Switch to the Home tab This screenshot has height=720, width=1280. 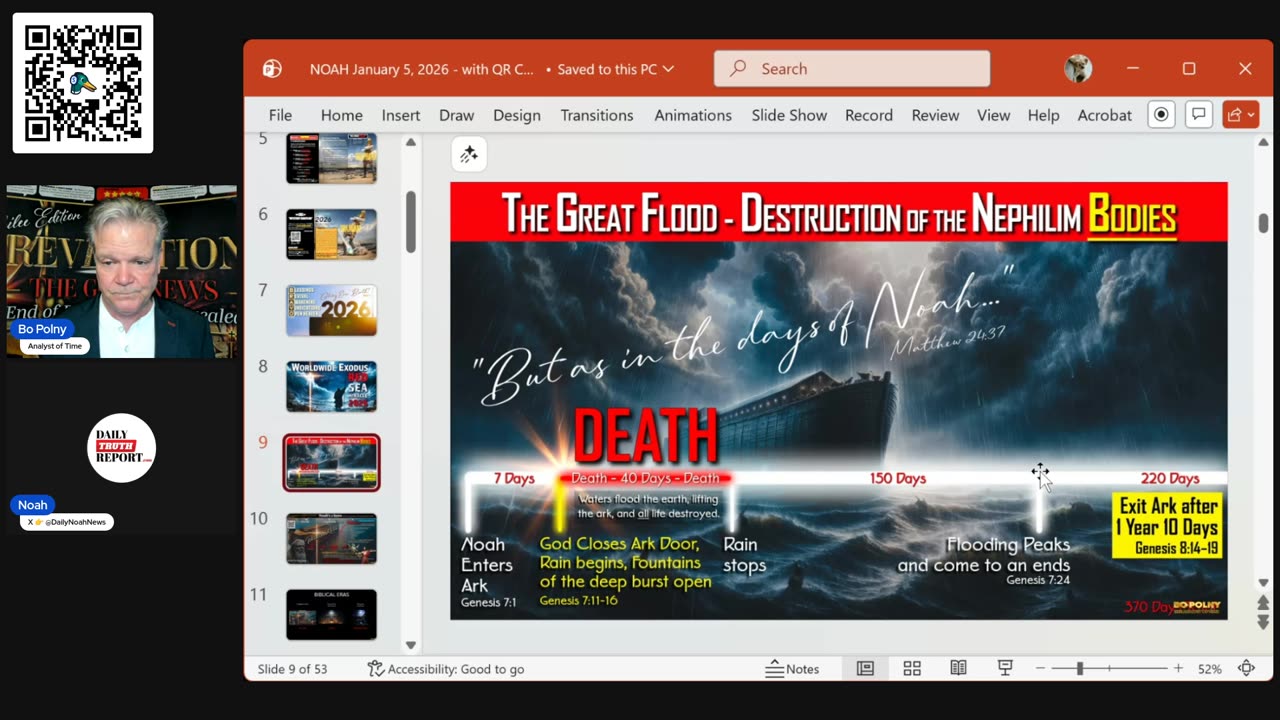[342, 115]
